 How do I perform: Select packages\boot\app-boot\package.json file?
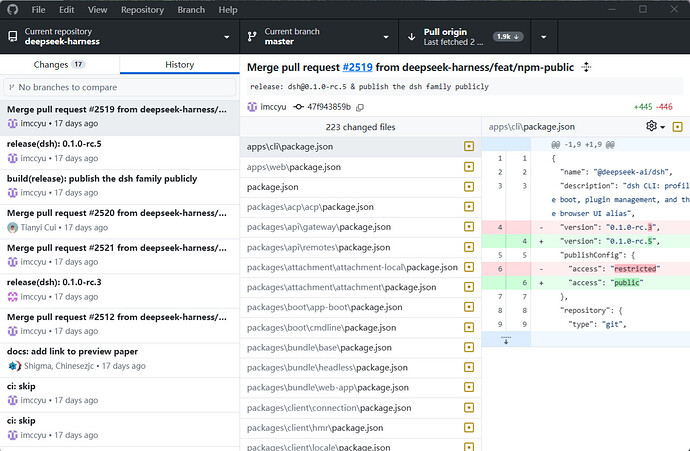(360, 307)
